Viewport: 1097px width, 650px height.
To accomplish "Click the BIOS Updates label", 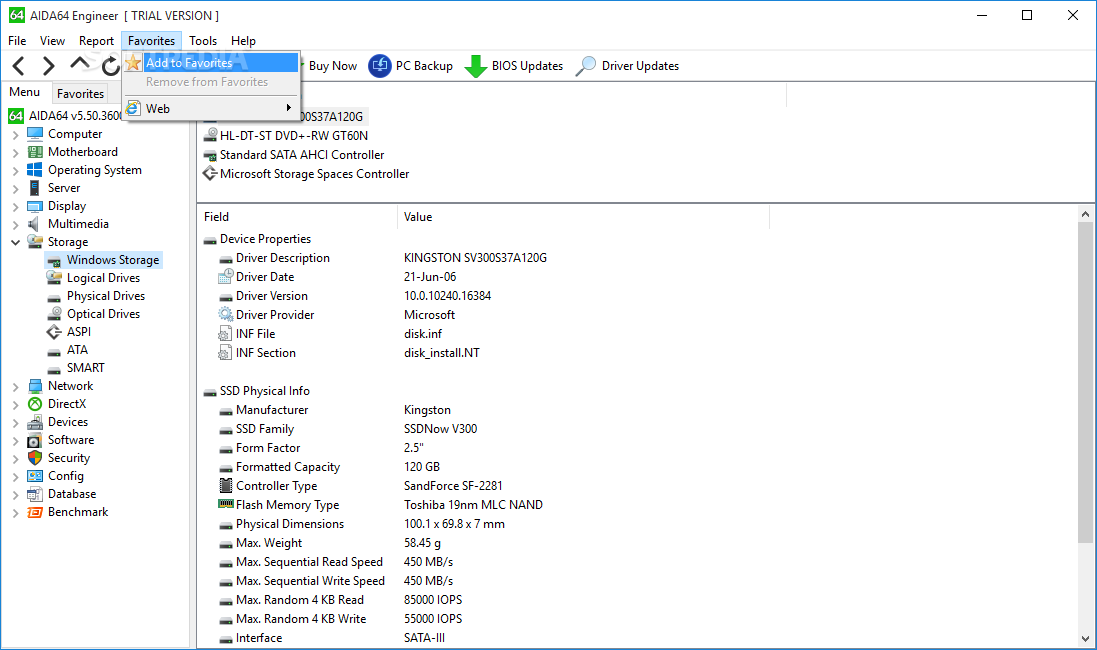I will (528, 66).
